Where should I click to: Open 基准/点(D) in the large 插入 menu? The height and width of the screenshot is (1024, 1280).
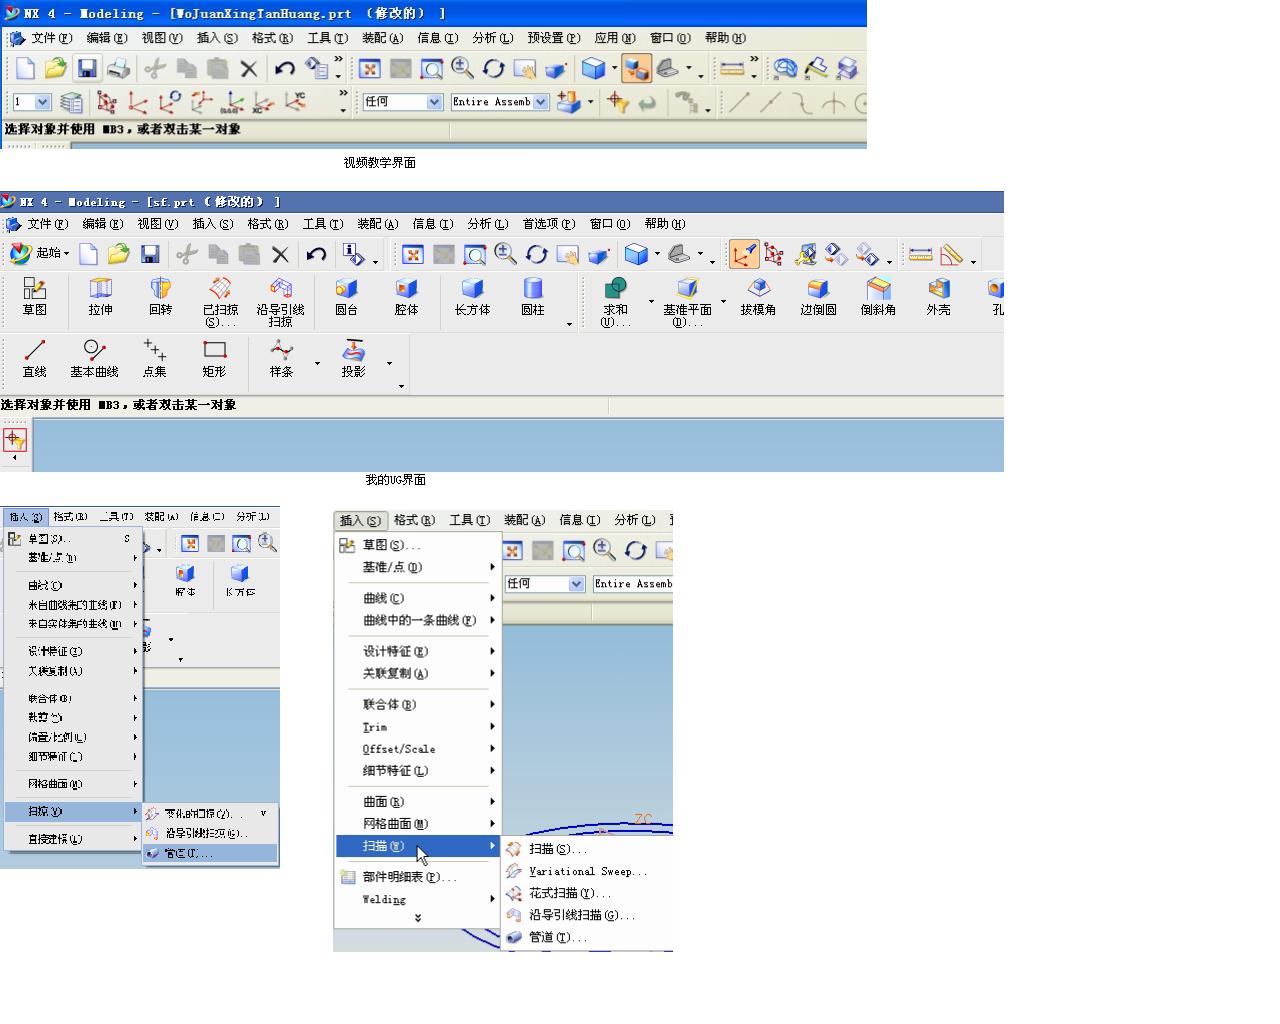[418, 568]
